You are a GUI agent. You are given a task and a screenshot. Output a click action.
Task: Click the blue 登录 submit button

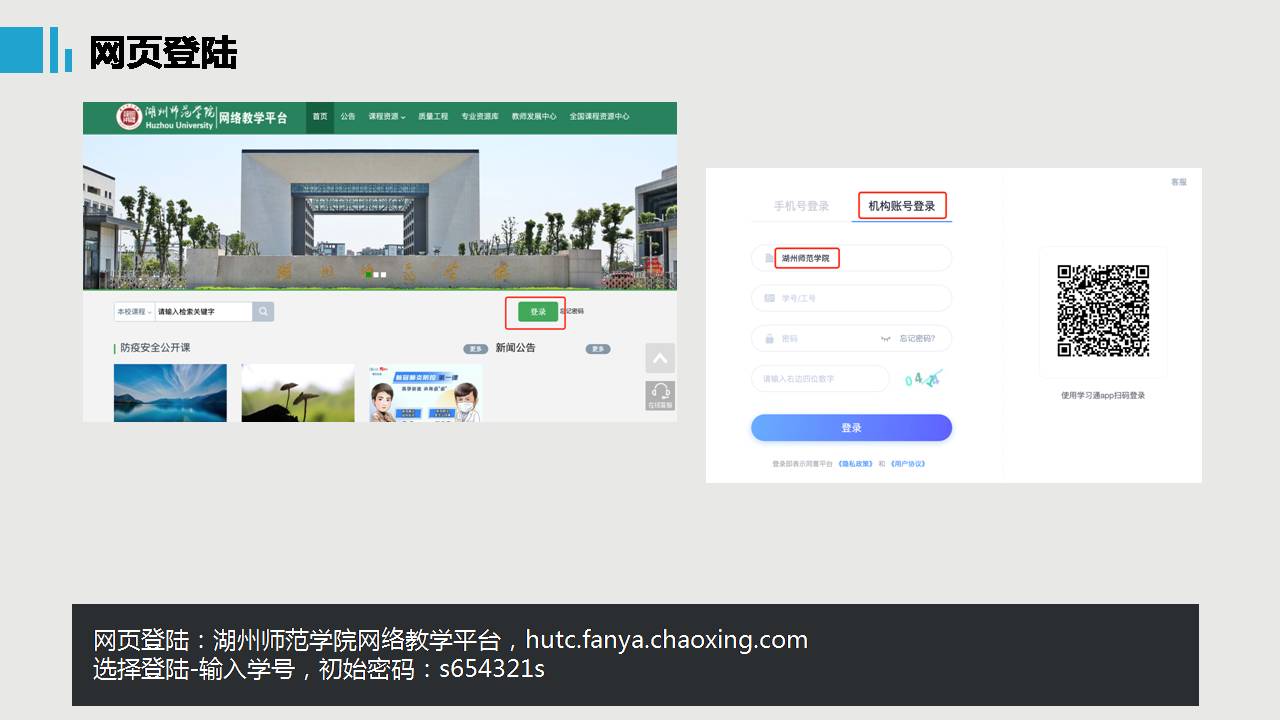pyautogui.click(x=851, y=428)
